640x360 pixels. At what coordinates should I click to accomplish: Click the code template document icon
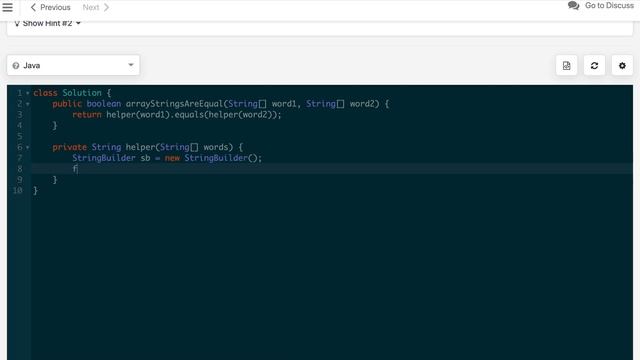point(567,65)
